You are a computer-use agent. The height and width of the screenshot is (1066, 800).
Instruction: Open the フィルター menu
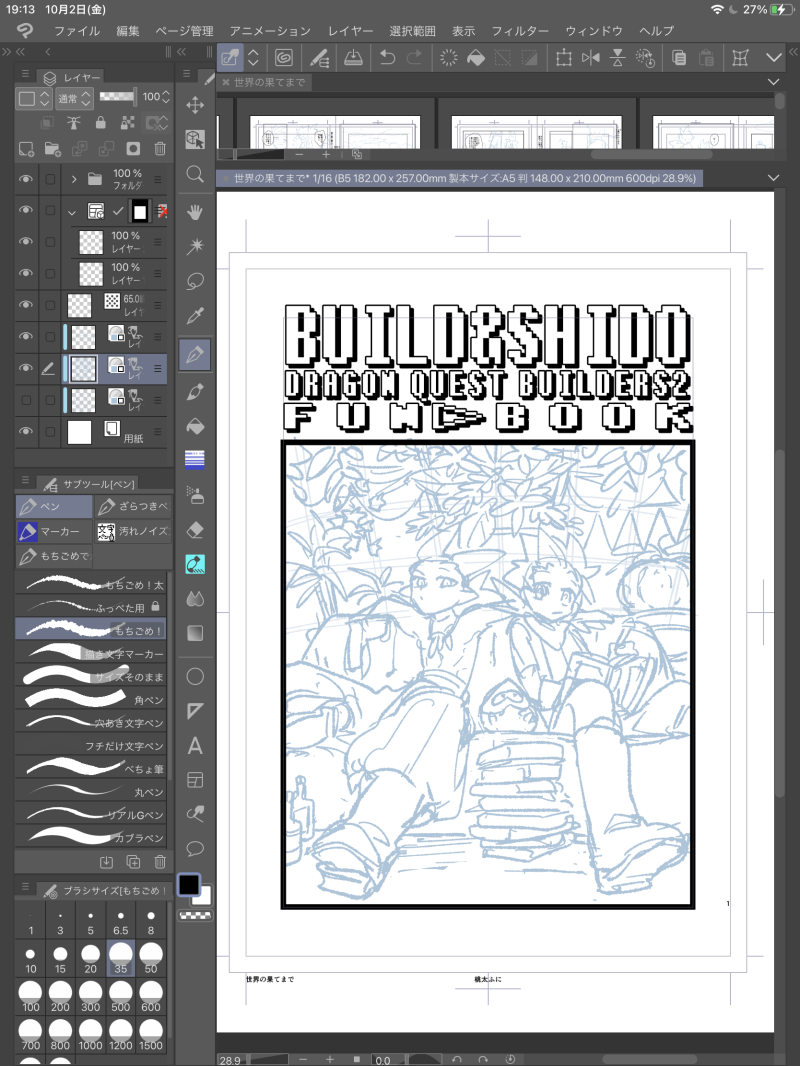coord(520,31)
